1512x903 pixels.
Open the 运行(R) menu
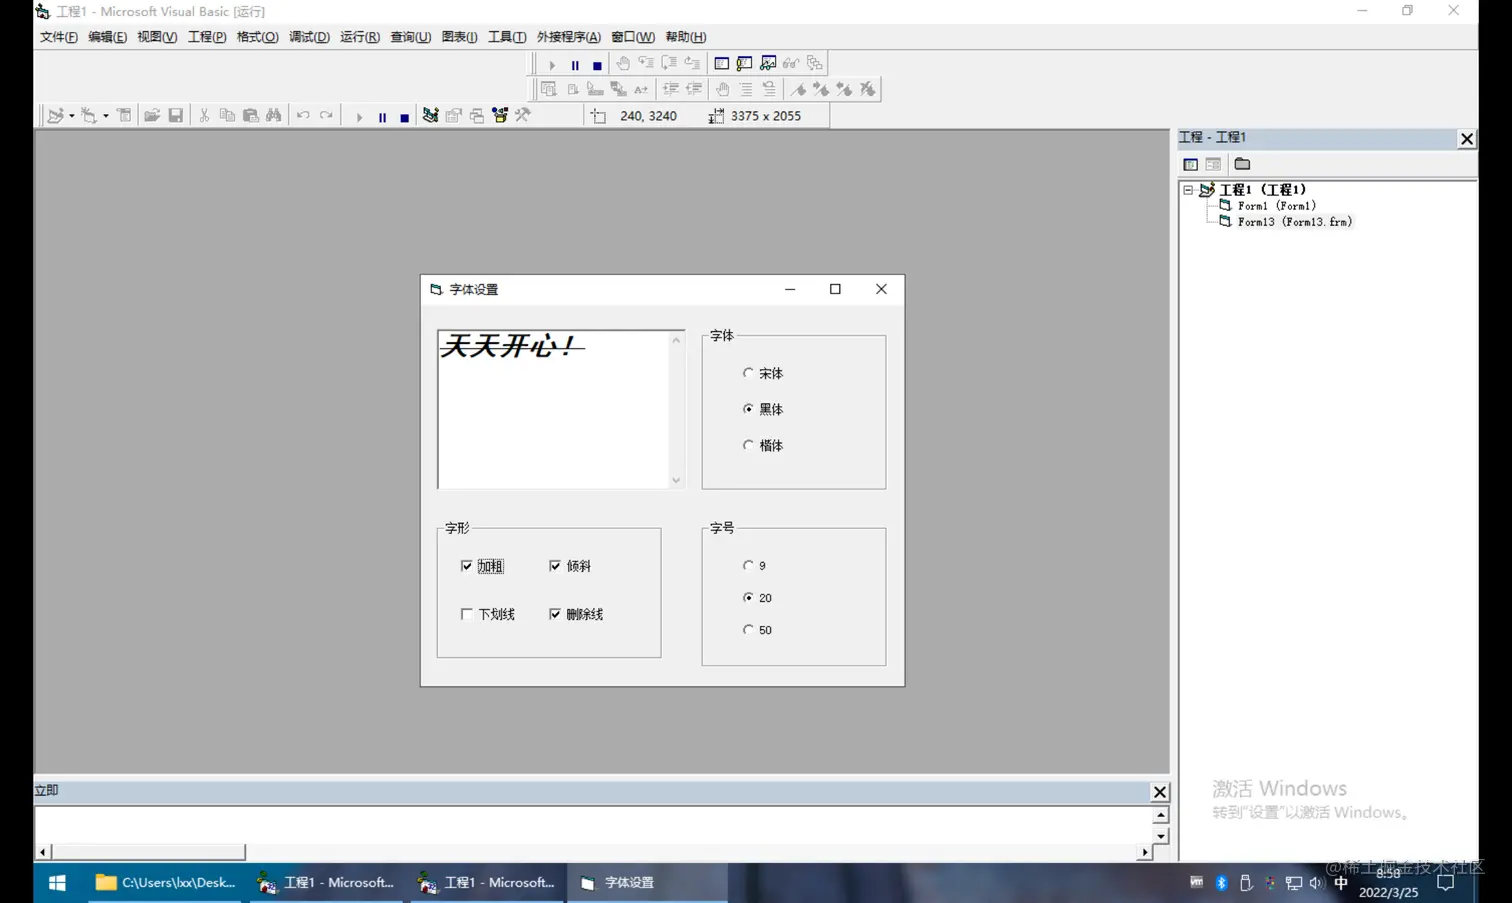tap(360, 37)
